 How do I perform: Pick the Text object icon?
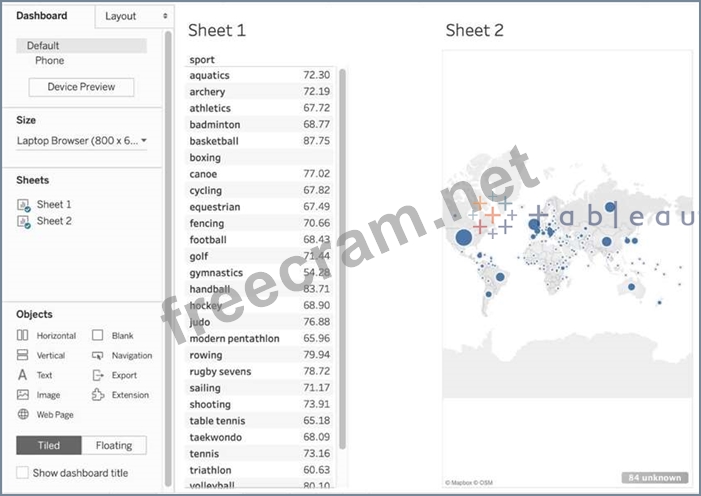[23, 375]
